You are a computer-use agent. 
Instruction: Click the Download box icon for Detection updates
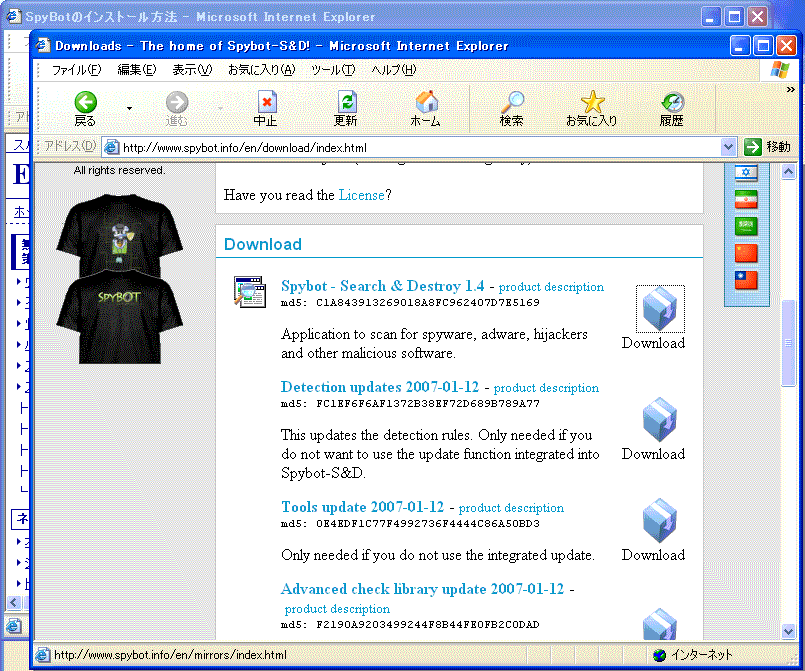pos(660,420)
